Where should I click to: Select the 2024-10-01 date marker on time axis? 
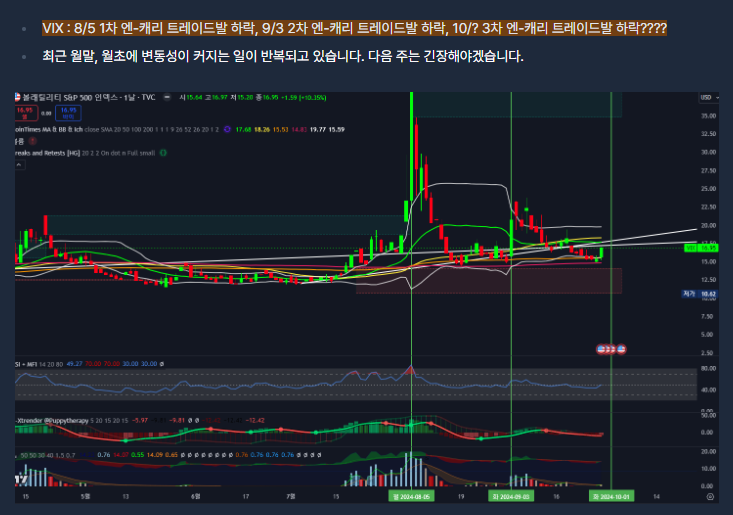610,495
